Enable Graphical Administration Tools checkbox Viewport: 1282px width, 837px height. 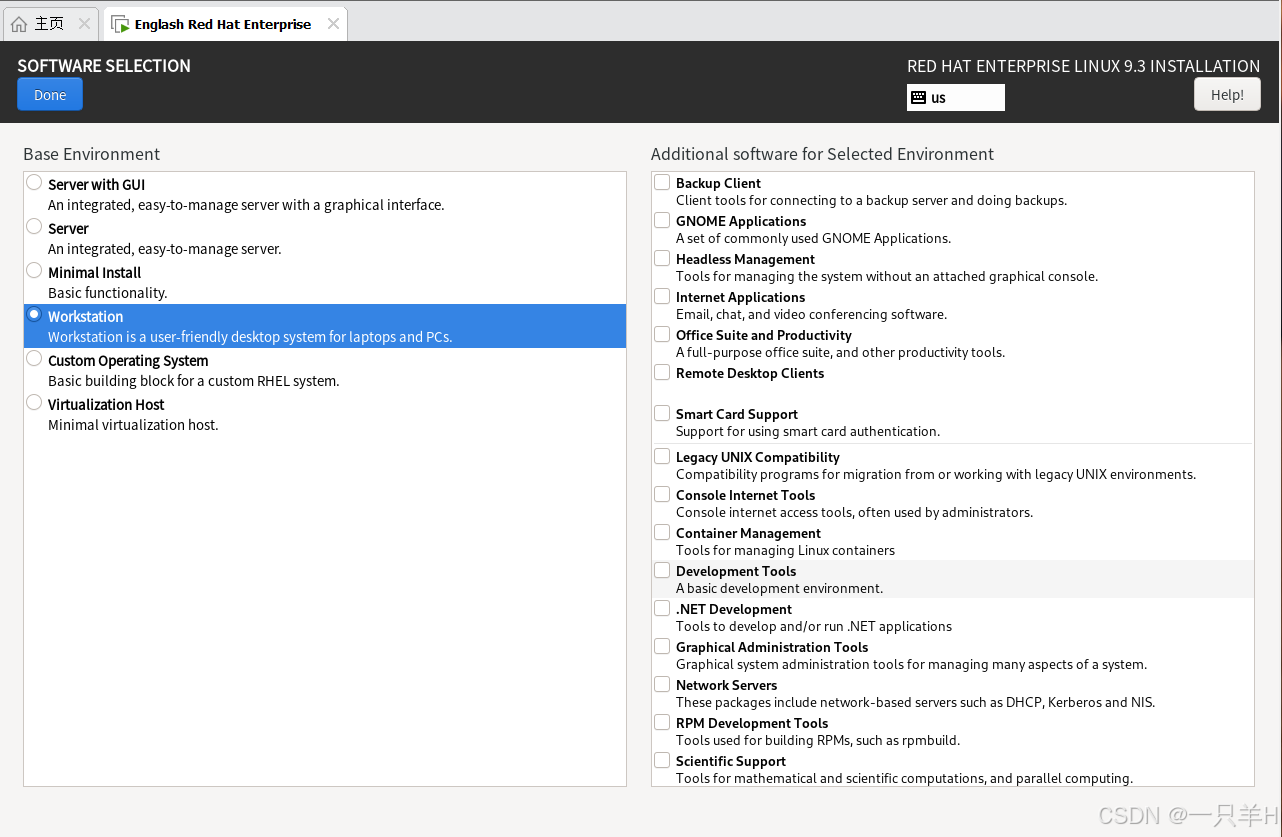click(662, 646)
